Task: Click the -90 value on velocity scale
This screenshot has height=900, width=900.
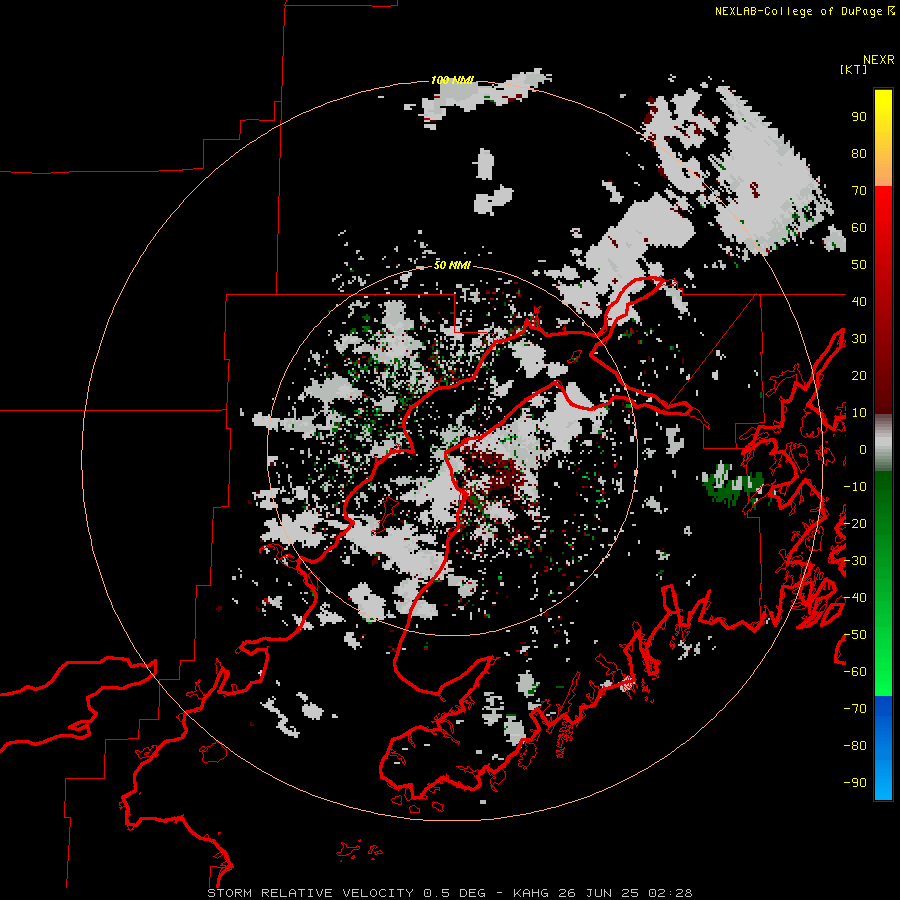Action: (855, 783)
